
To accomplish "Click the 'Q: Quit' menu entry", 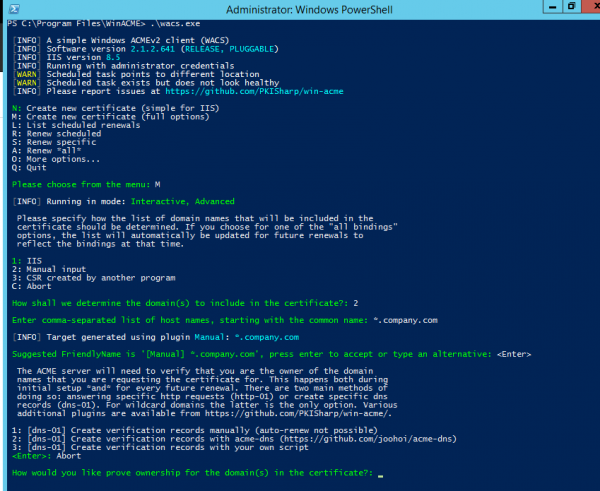I will (30, 167).
